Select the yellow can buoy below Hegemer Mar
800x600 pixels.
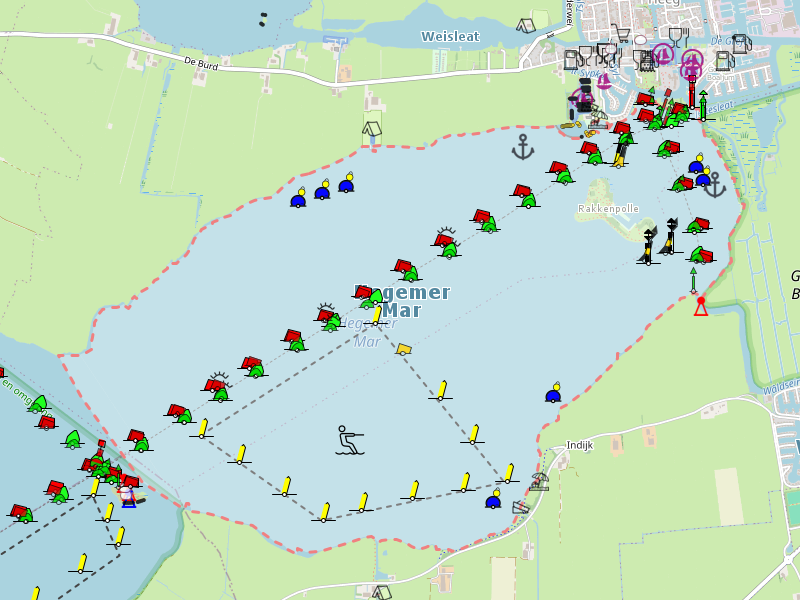403,349
